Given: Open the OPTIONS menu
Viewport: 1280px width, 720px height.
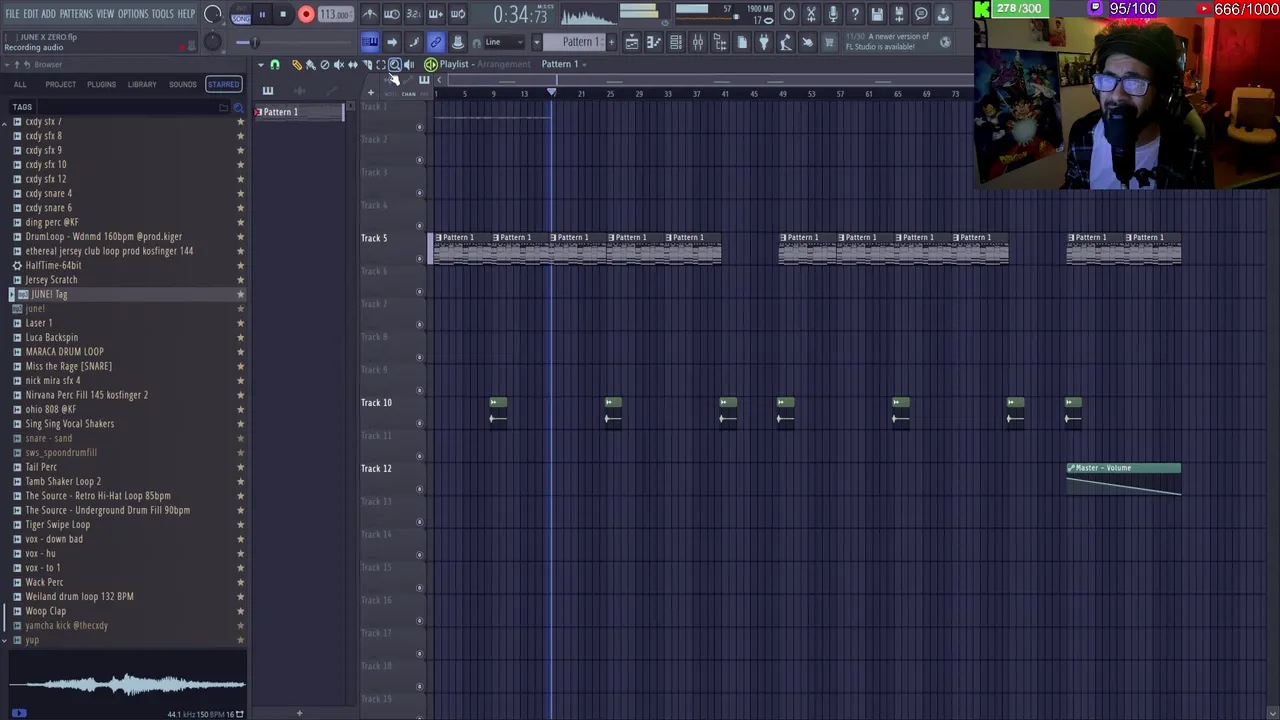Looking at the screenshot, I should (133, 14).
